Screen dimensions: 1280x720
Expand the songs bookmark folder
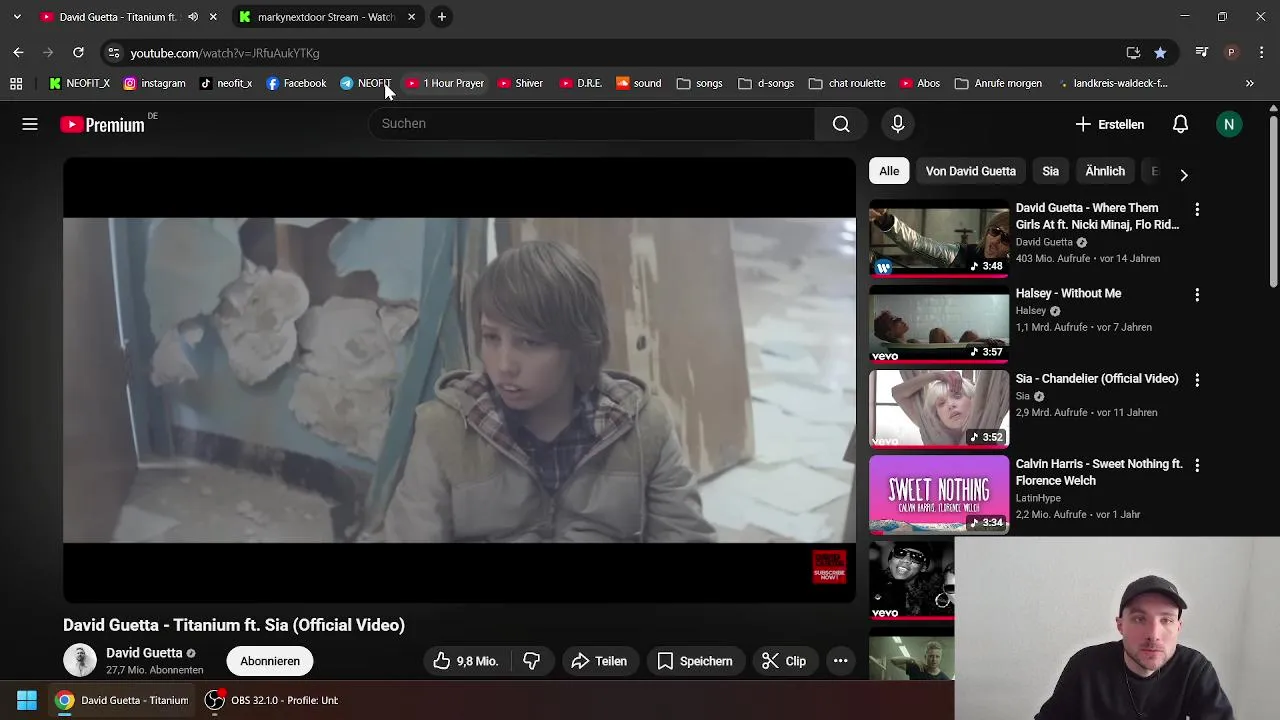pos(700,83)
